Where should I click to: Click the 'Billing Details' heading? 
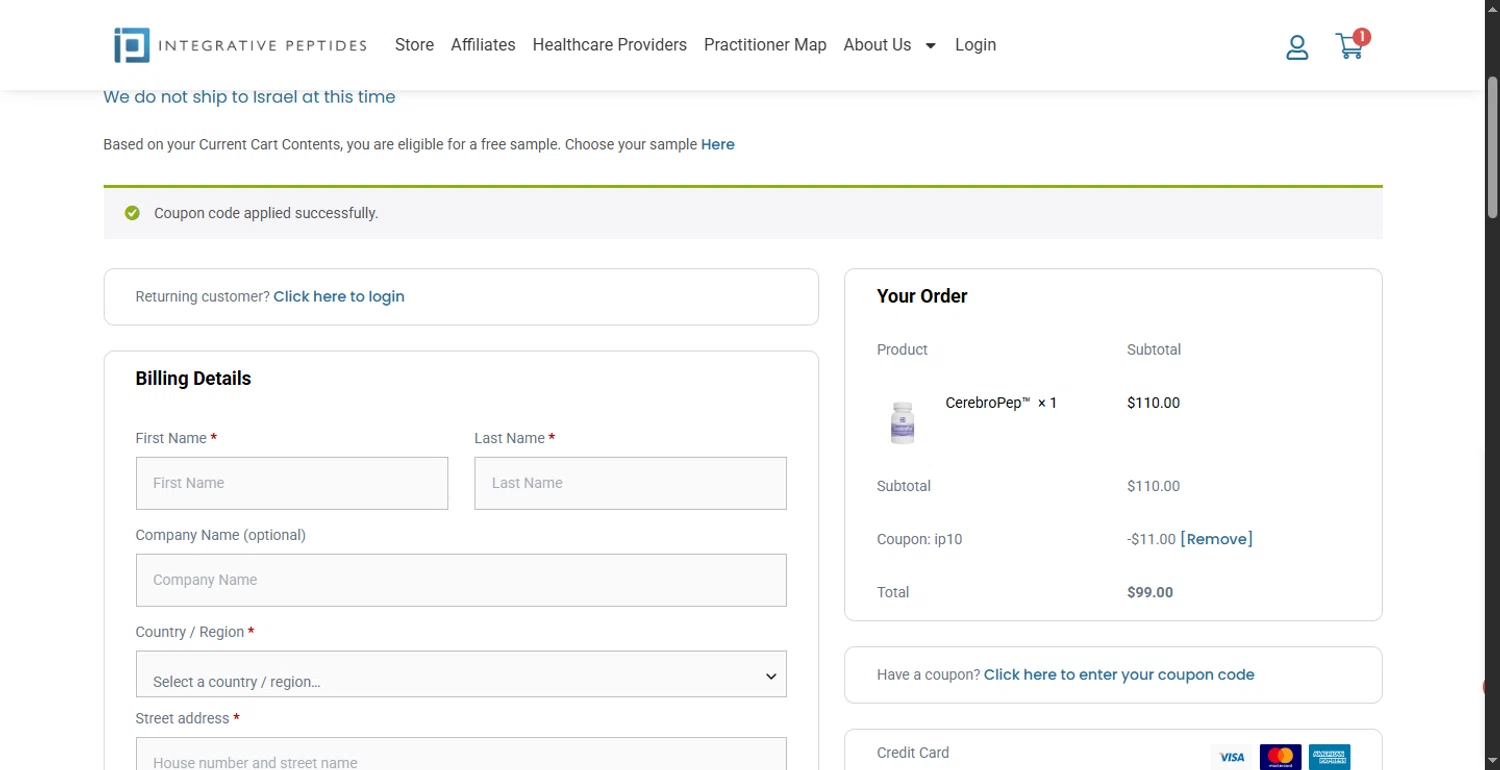(193, 379)
